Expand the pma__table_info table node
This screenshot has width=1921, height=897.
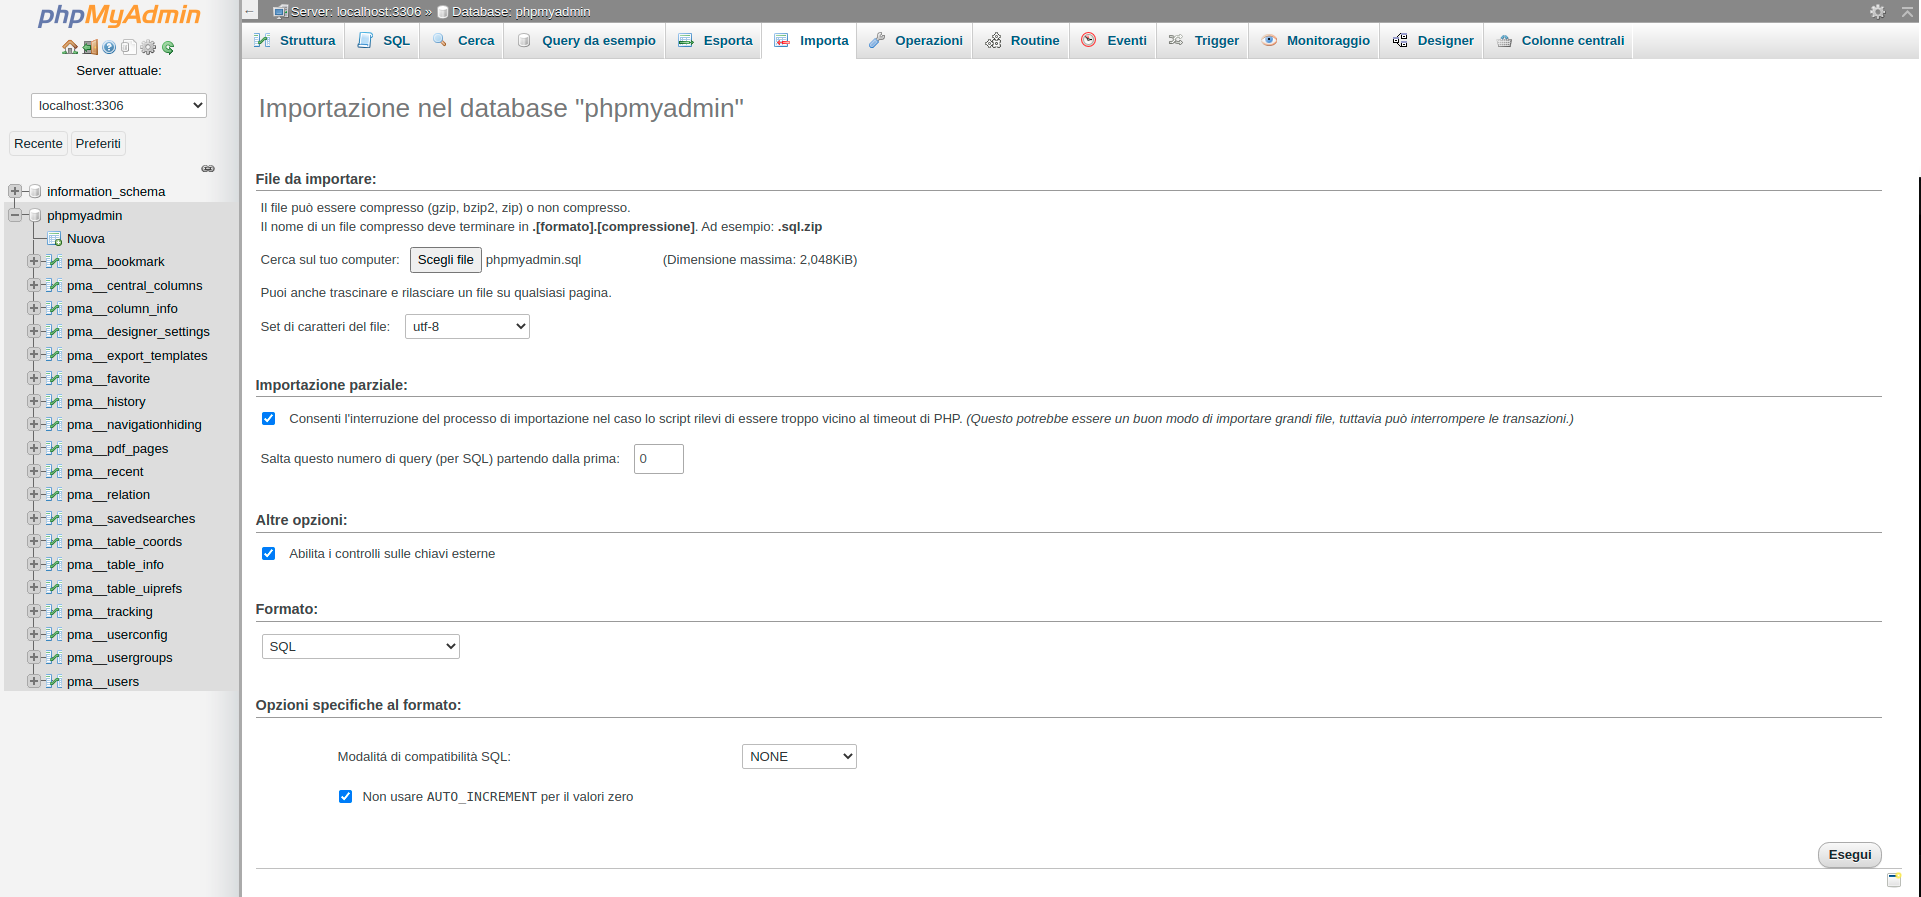pyautogui.click(x=34, y=564)
